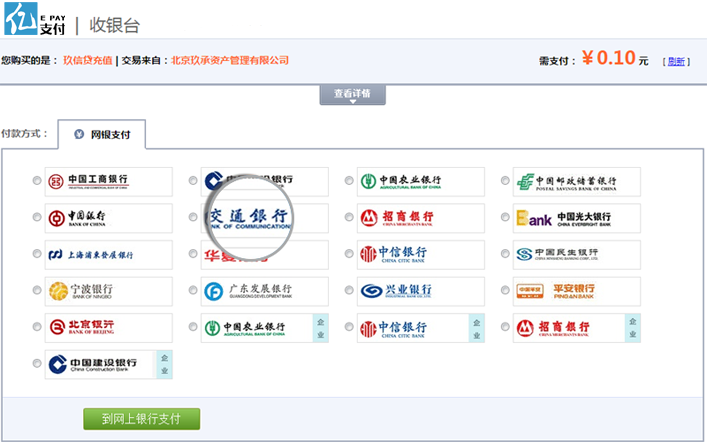Select radio button for 宁波银行
This screenshot has width=707, height=442.
[x=37, y=290]
